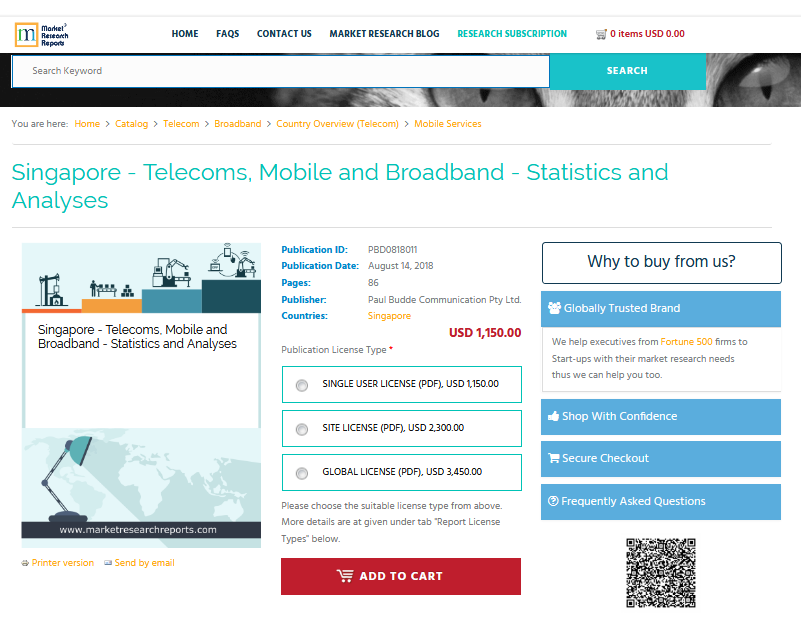Image resolution: width=801 pixels, height=617 pixels.
Task: Click the thumbs-up Shop With Confidence icon
Action: pyautogui.click(x=552, y=416)
